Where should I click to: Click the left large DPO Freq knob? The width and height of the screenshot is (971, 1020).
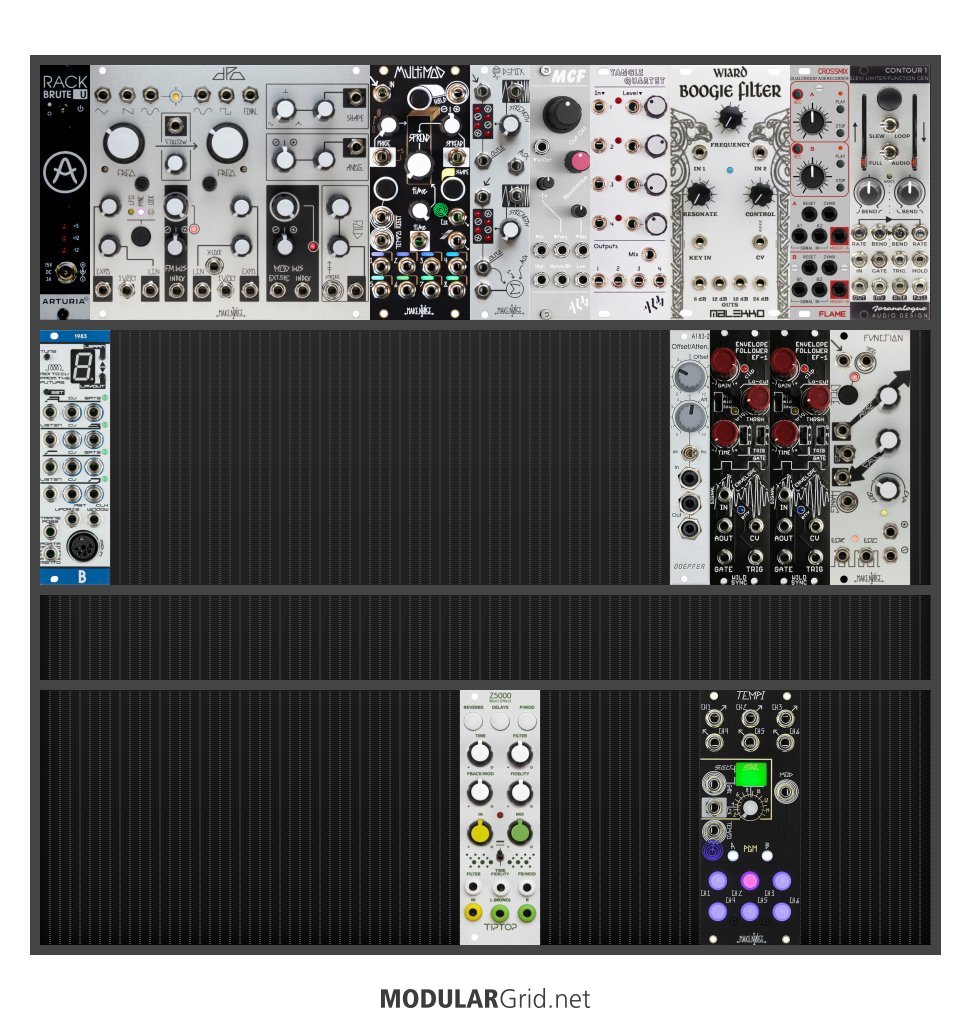124,143
